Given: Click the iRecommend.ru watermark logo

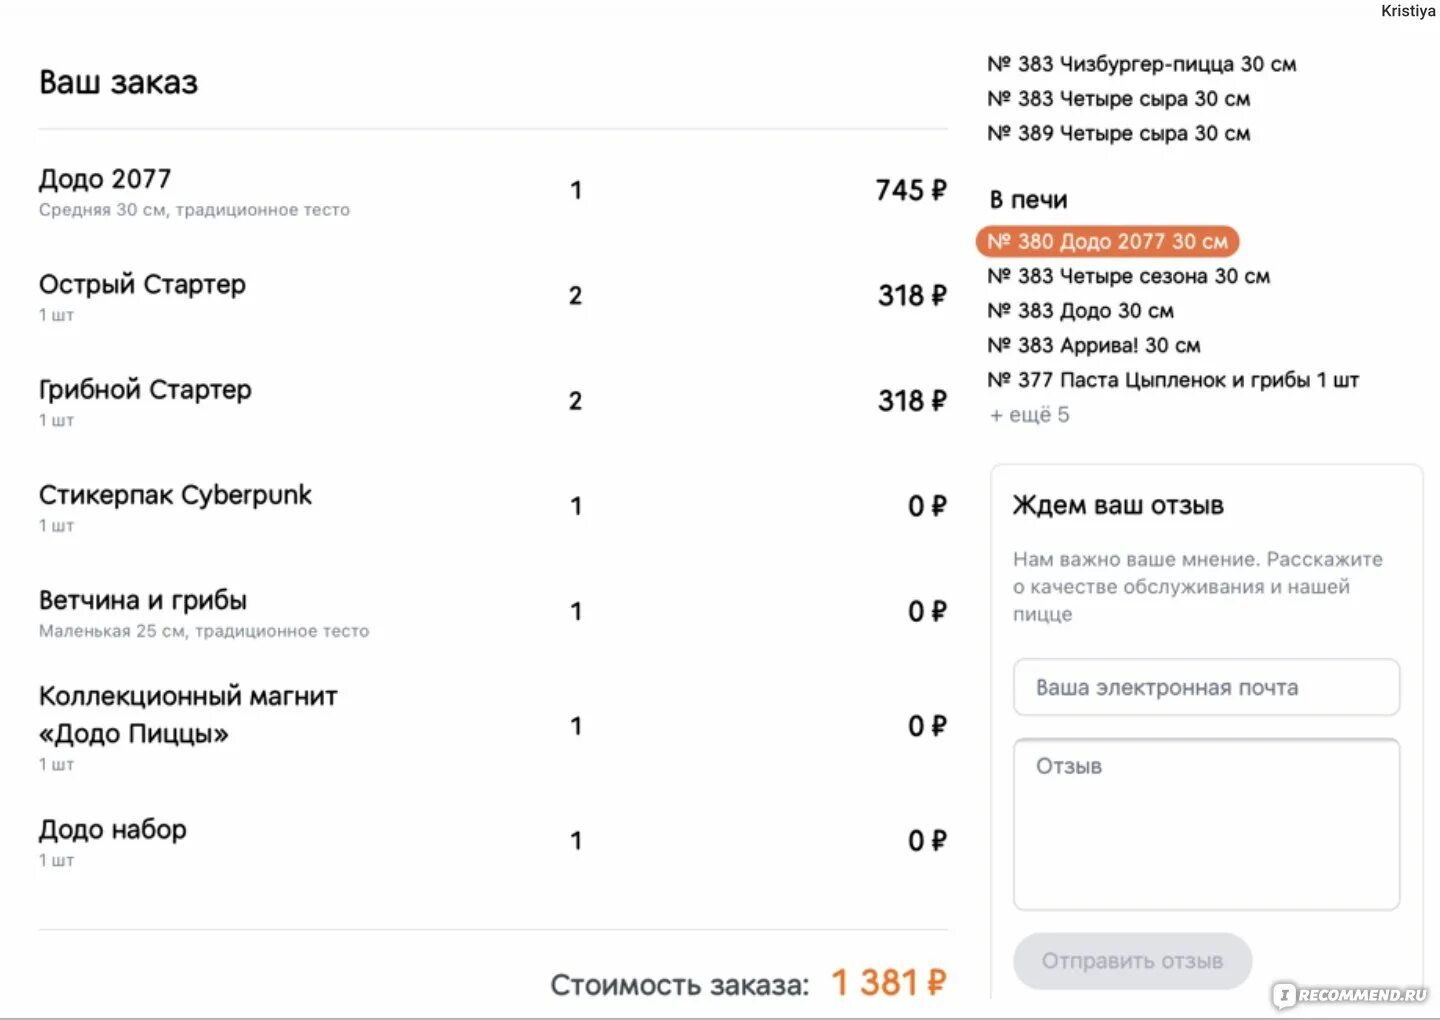Looking at the screenshot, I should [1352, 995].
